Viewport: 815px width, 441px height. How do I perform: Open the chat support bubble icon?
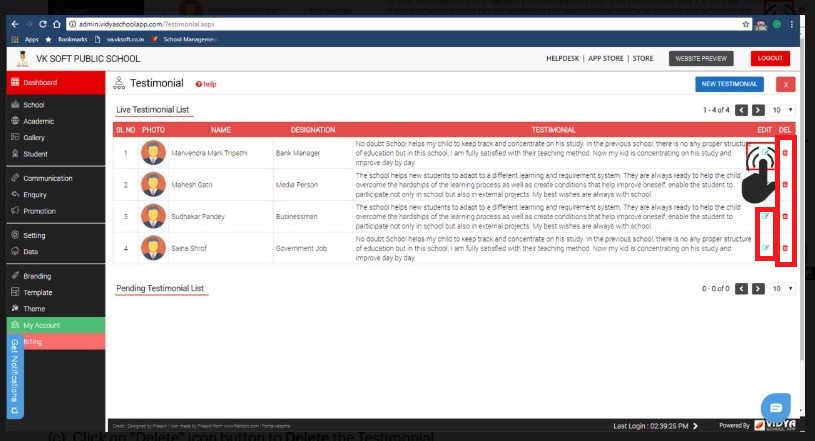pos(775,408)
